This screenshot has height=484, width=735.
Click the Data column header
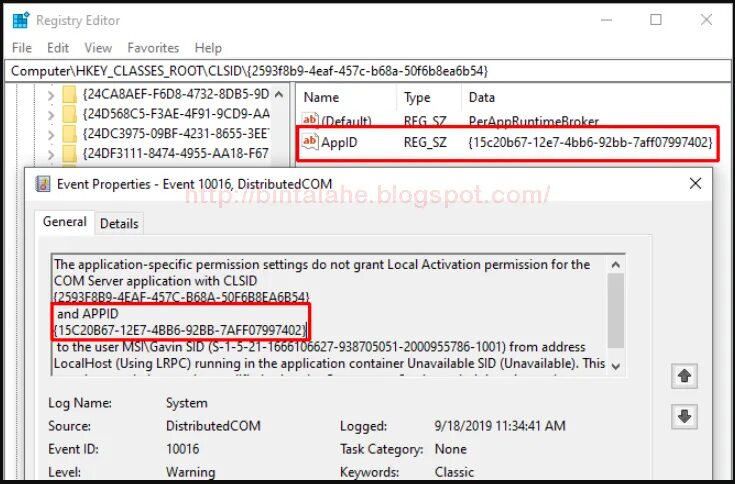click(481, 97)
